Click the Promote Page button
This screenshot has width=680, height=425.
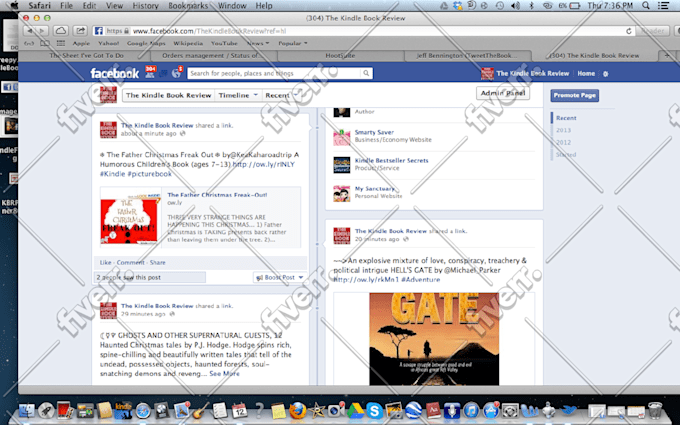575,95
